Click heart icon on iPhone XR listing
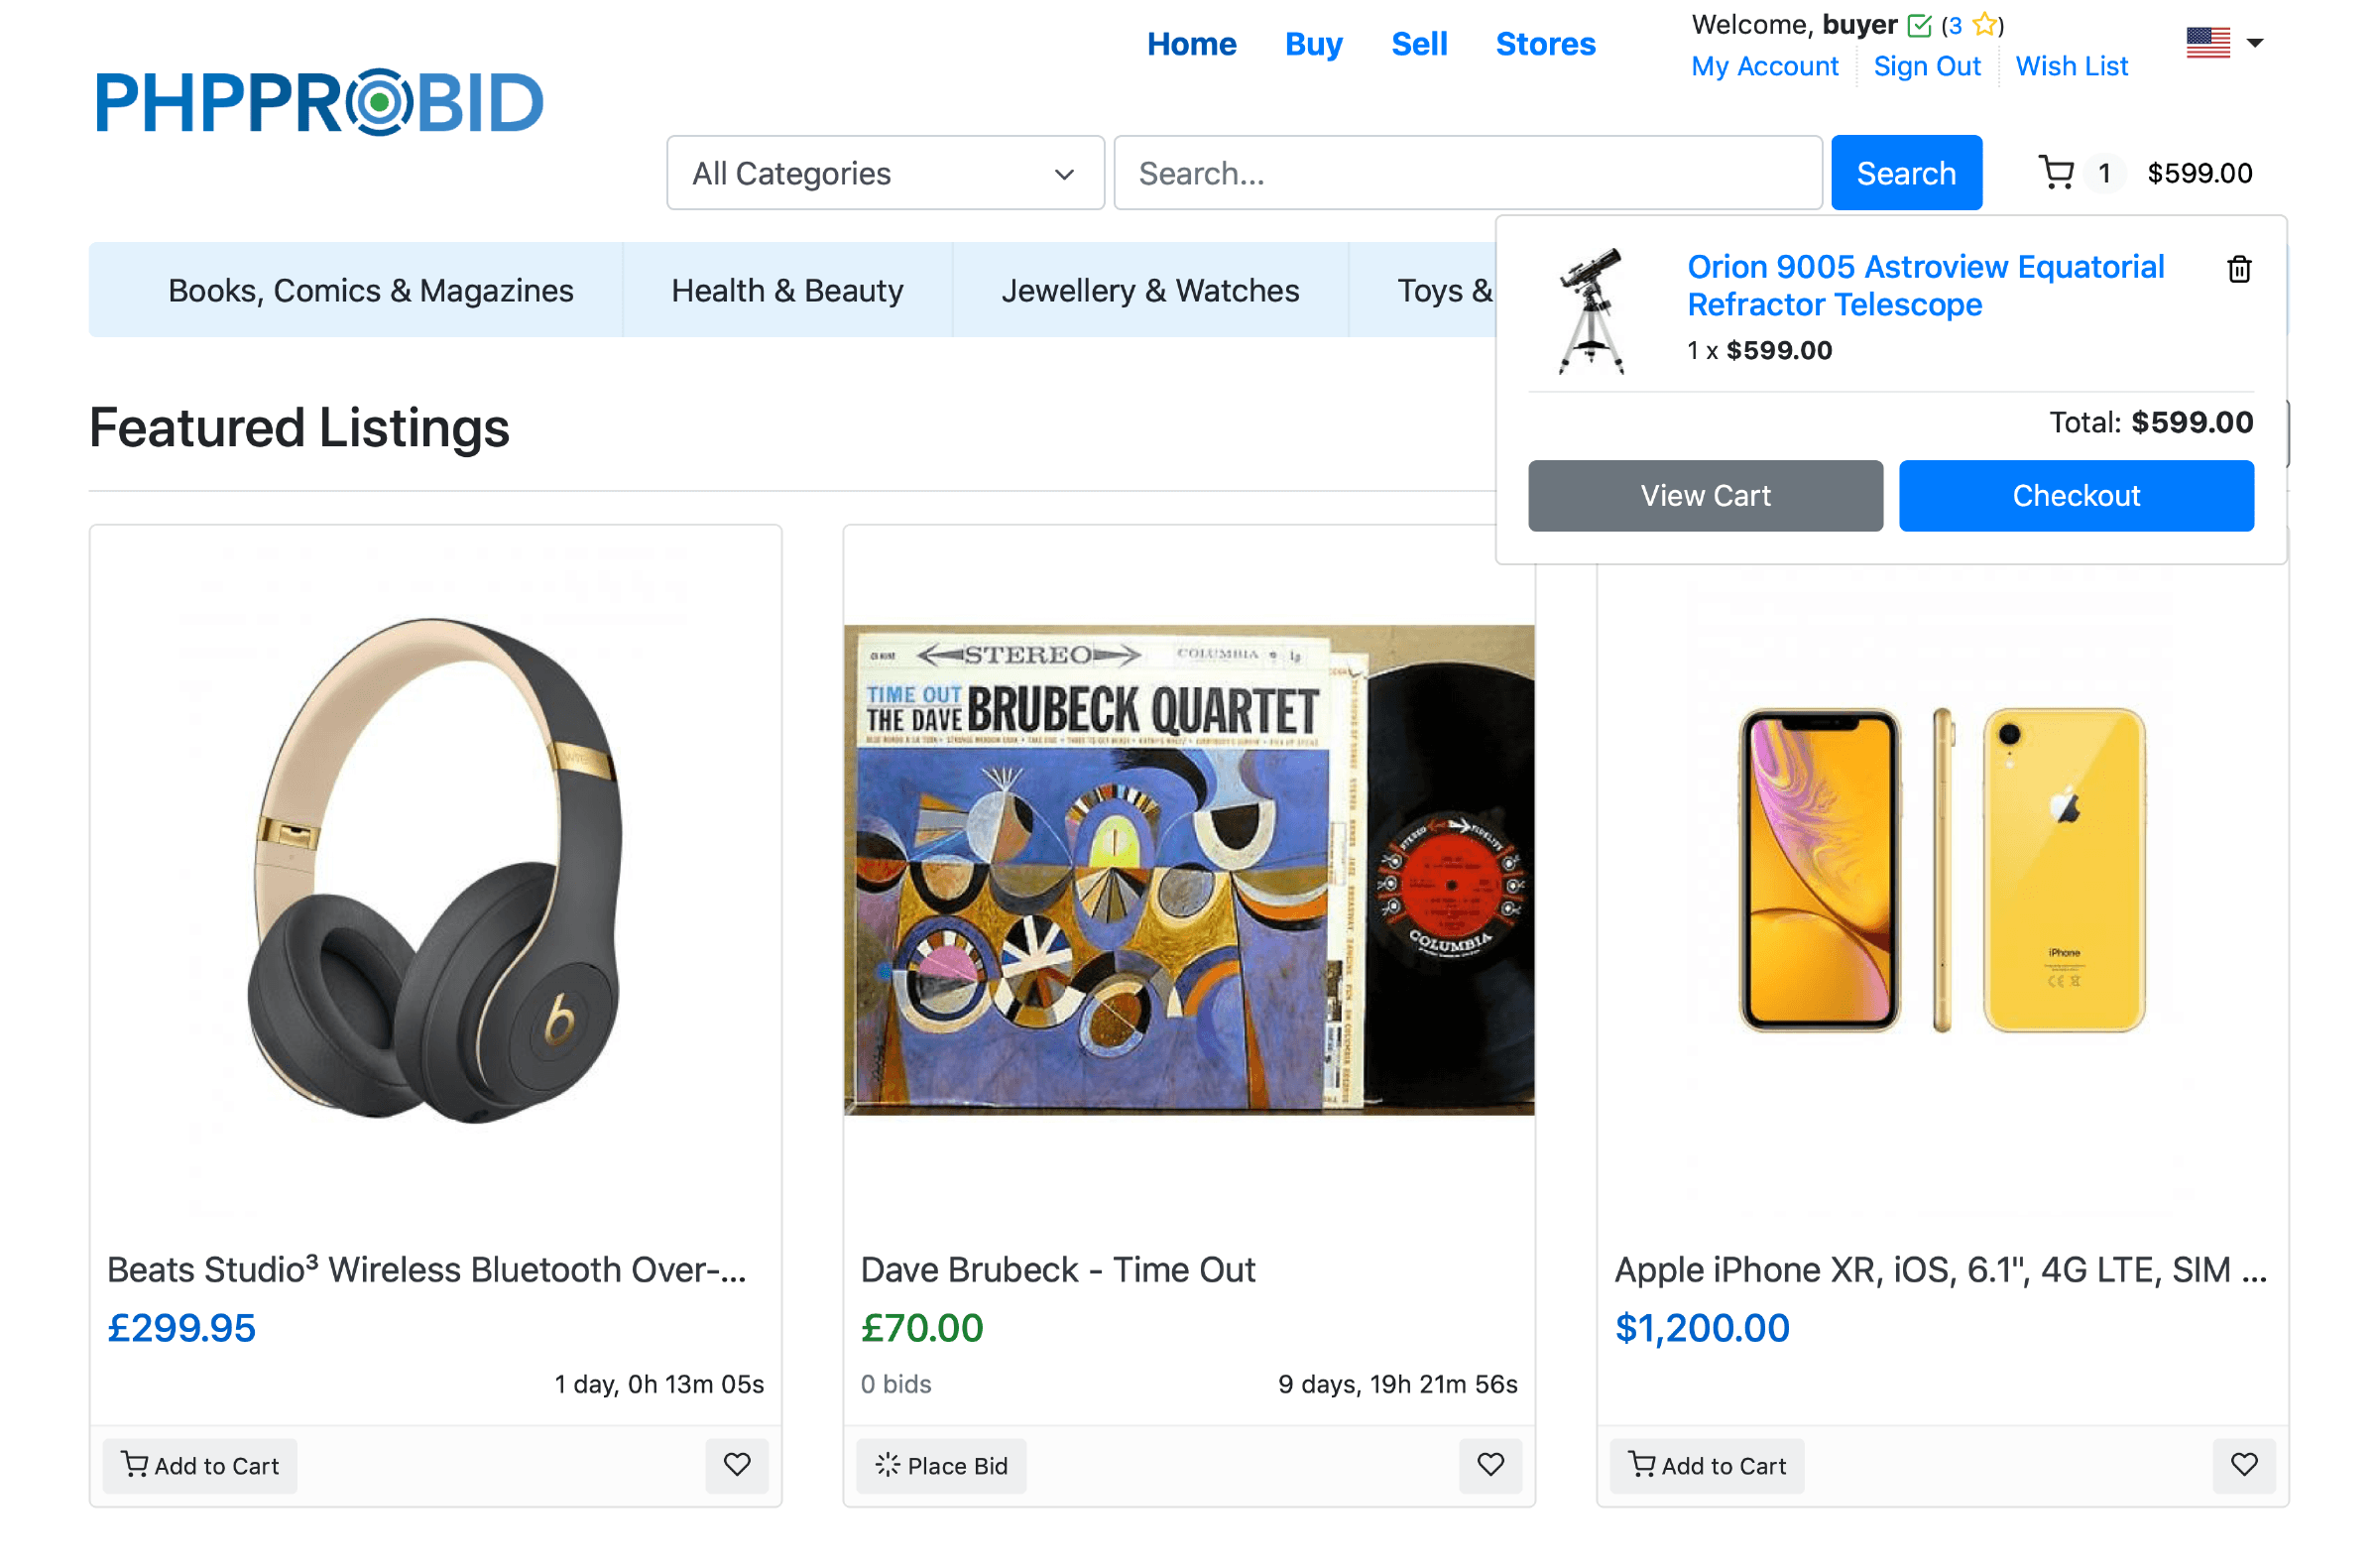The height and width of the screenshot is (1567, 2380). (2244, 1465)
